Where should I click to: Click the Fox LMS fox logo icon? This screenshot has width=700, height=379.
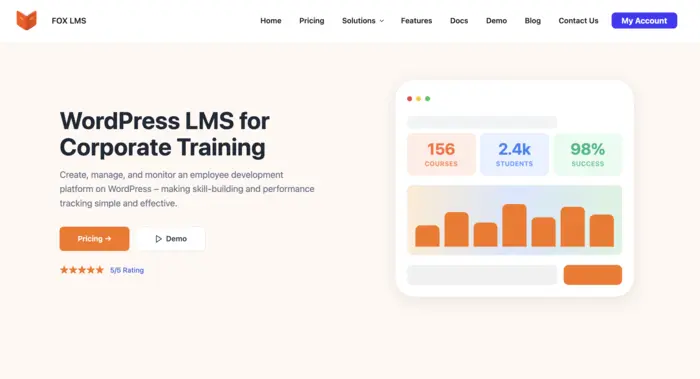click(x=26, y=21)
